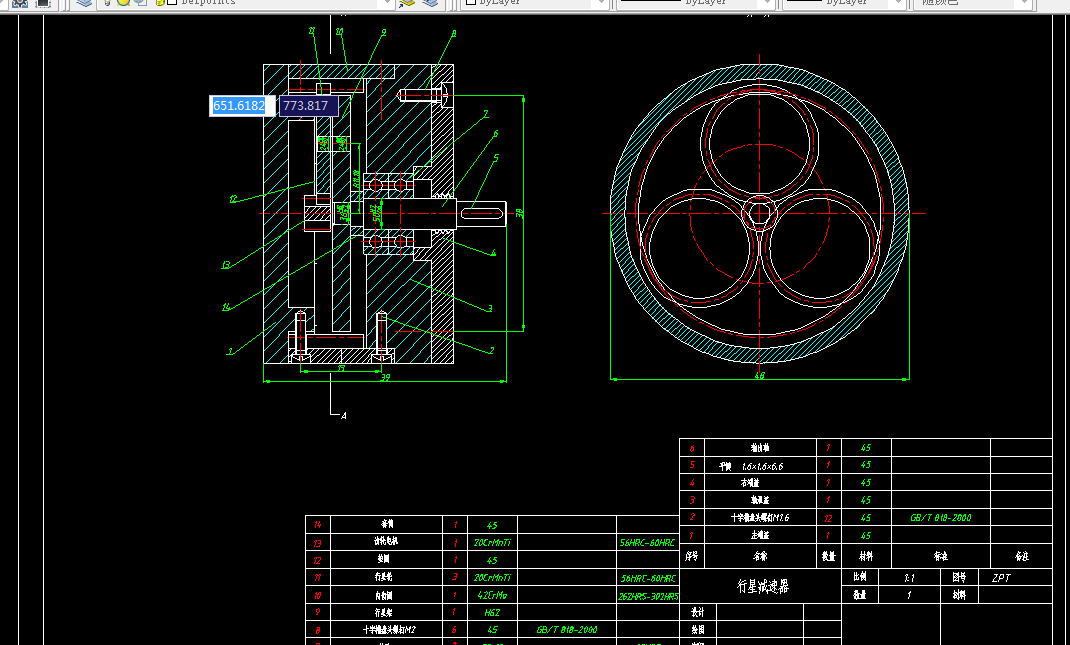The image size is (1070, 645).
Task: Click the output shaft keyway slot
Action: (x=482, y=214)
